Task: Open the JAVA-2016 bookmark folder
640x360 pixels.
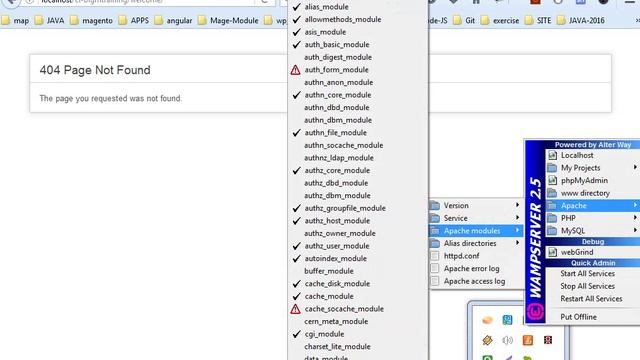Action: 581,20
